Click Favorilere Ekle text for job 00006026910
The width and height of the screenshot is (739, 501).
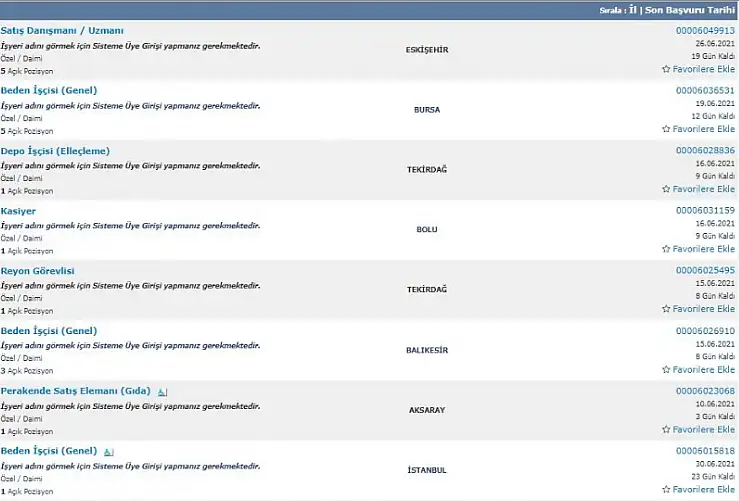[704, 370]
